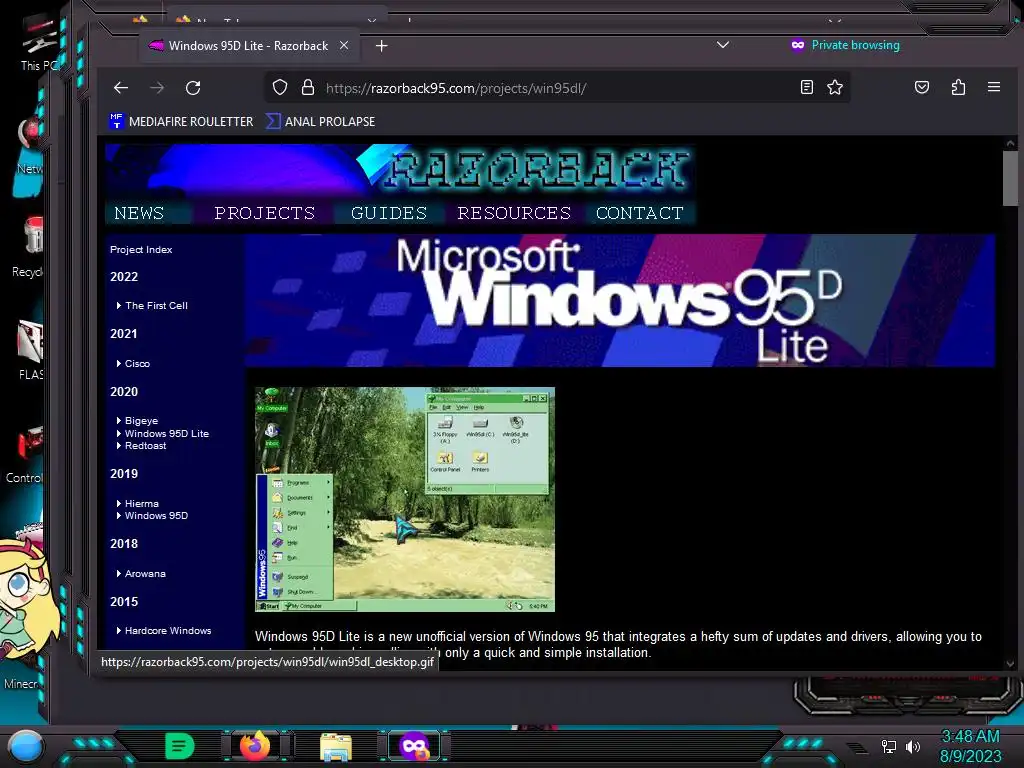Screen dimensions: 1024x768
Task: Open Firefox from the taskbar
Action: pos(255,746)
